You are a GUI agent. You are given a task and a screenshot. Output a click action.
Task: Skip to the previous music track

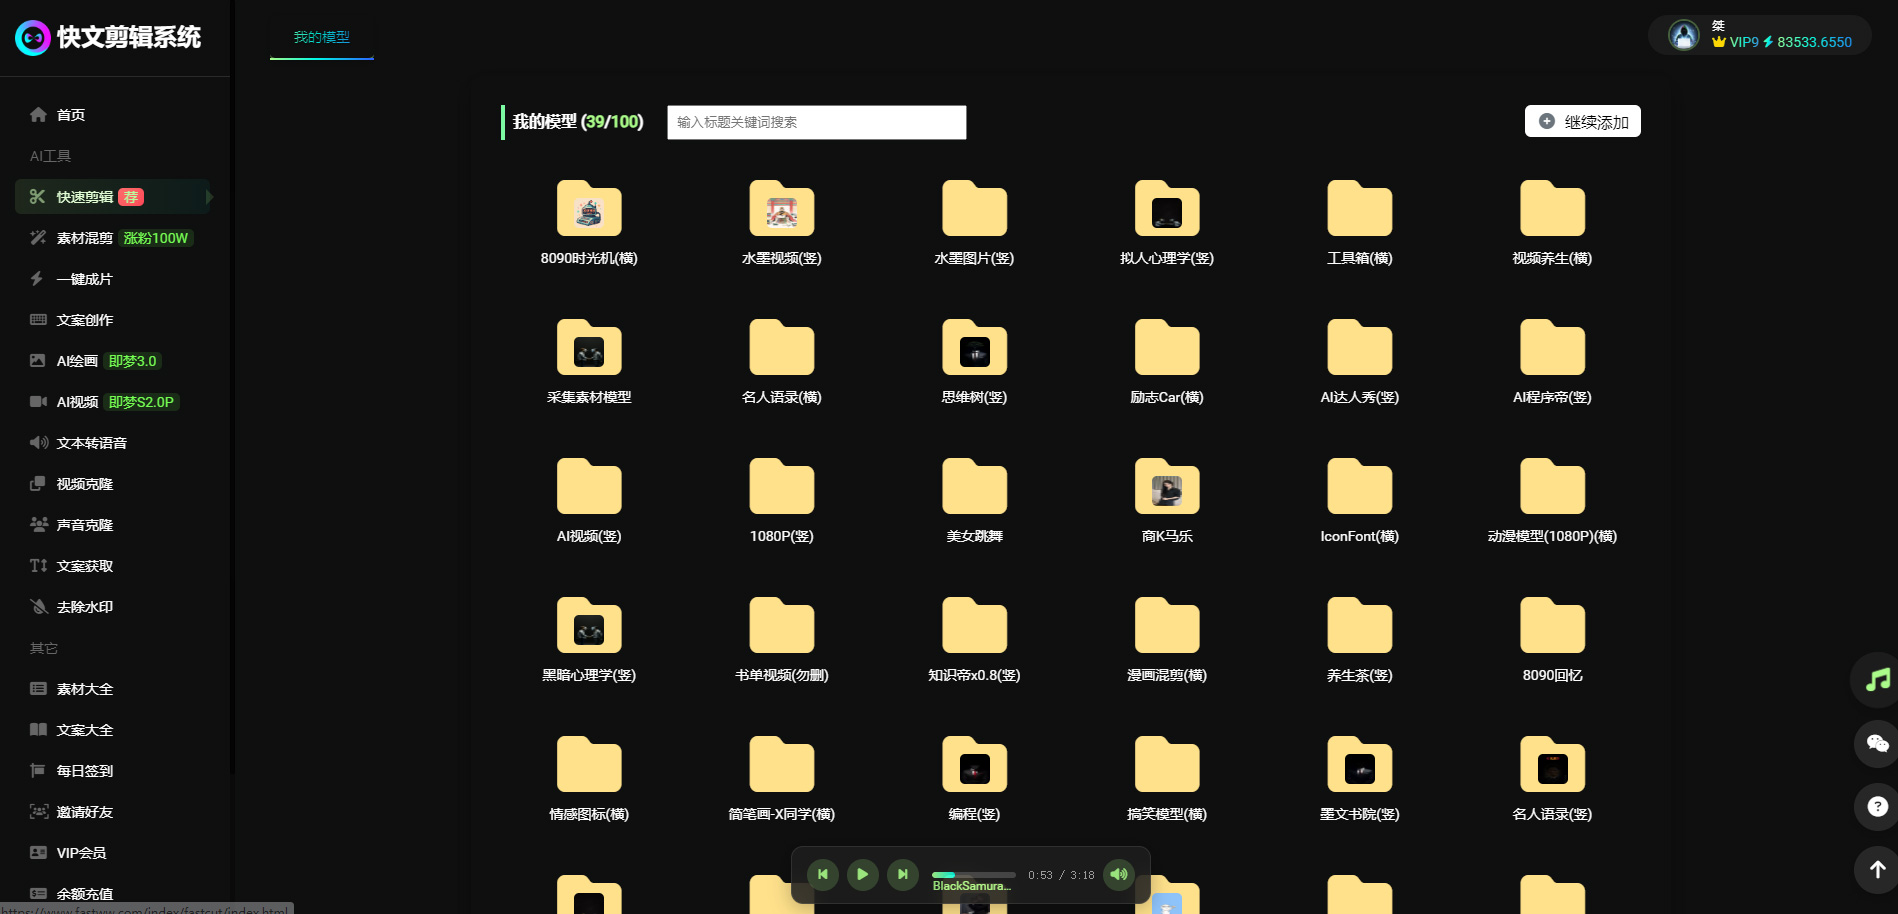click(823, 874)
